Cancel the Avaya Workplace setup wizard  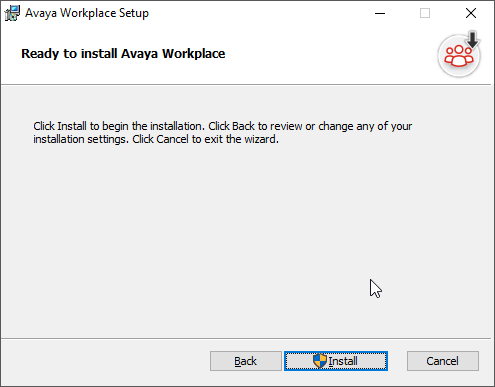pyautogui.click(x=443, y=361)
